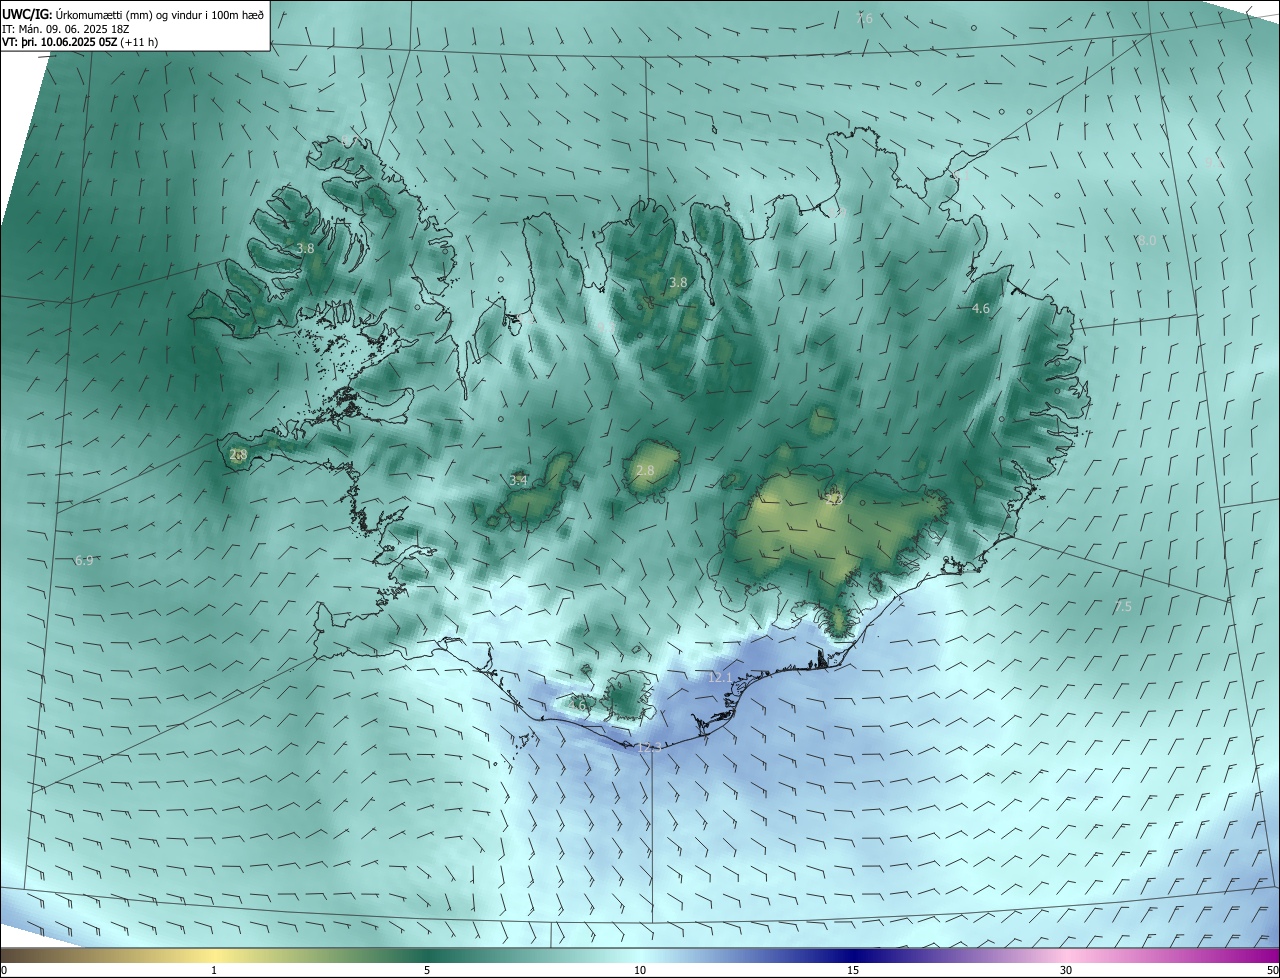Click the 7.6 value along the upper map border
Viewport: 1280px width, 978px height.
click(x=865, y=19)
